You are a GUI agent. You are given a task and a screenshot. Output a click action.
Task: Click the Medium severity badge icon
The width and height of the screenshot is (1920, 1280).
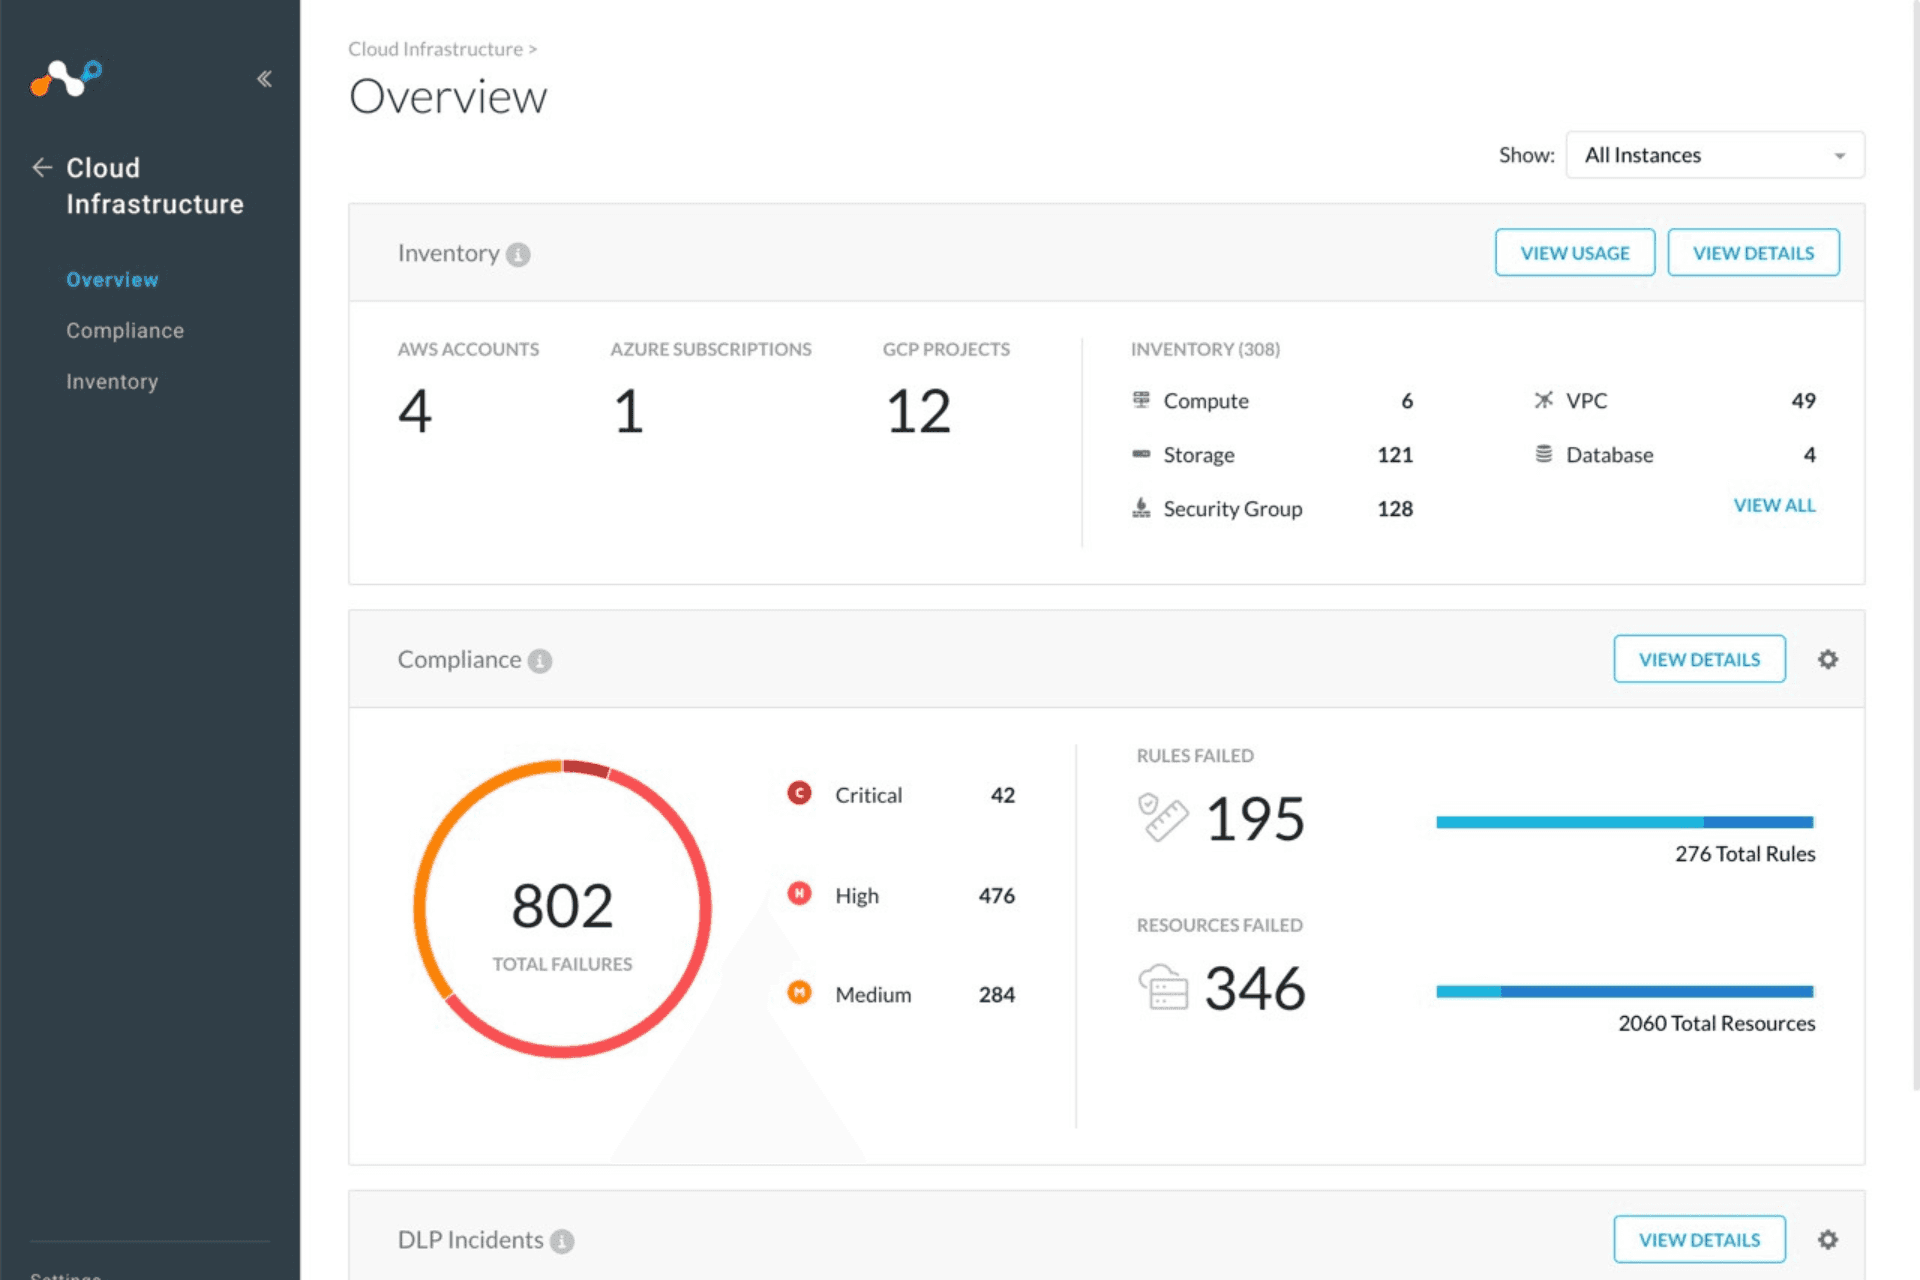point(799,993)
